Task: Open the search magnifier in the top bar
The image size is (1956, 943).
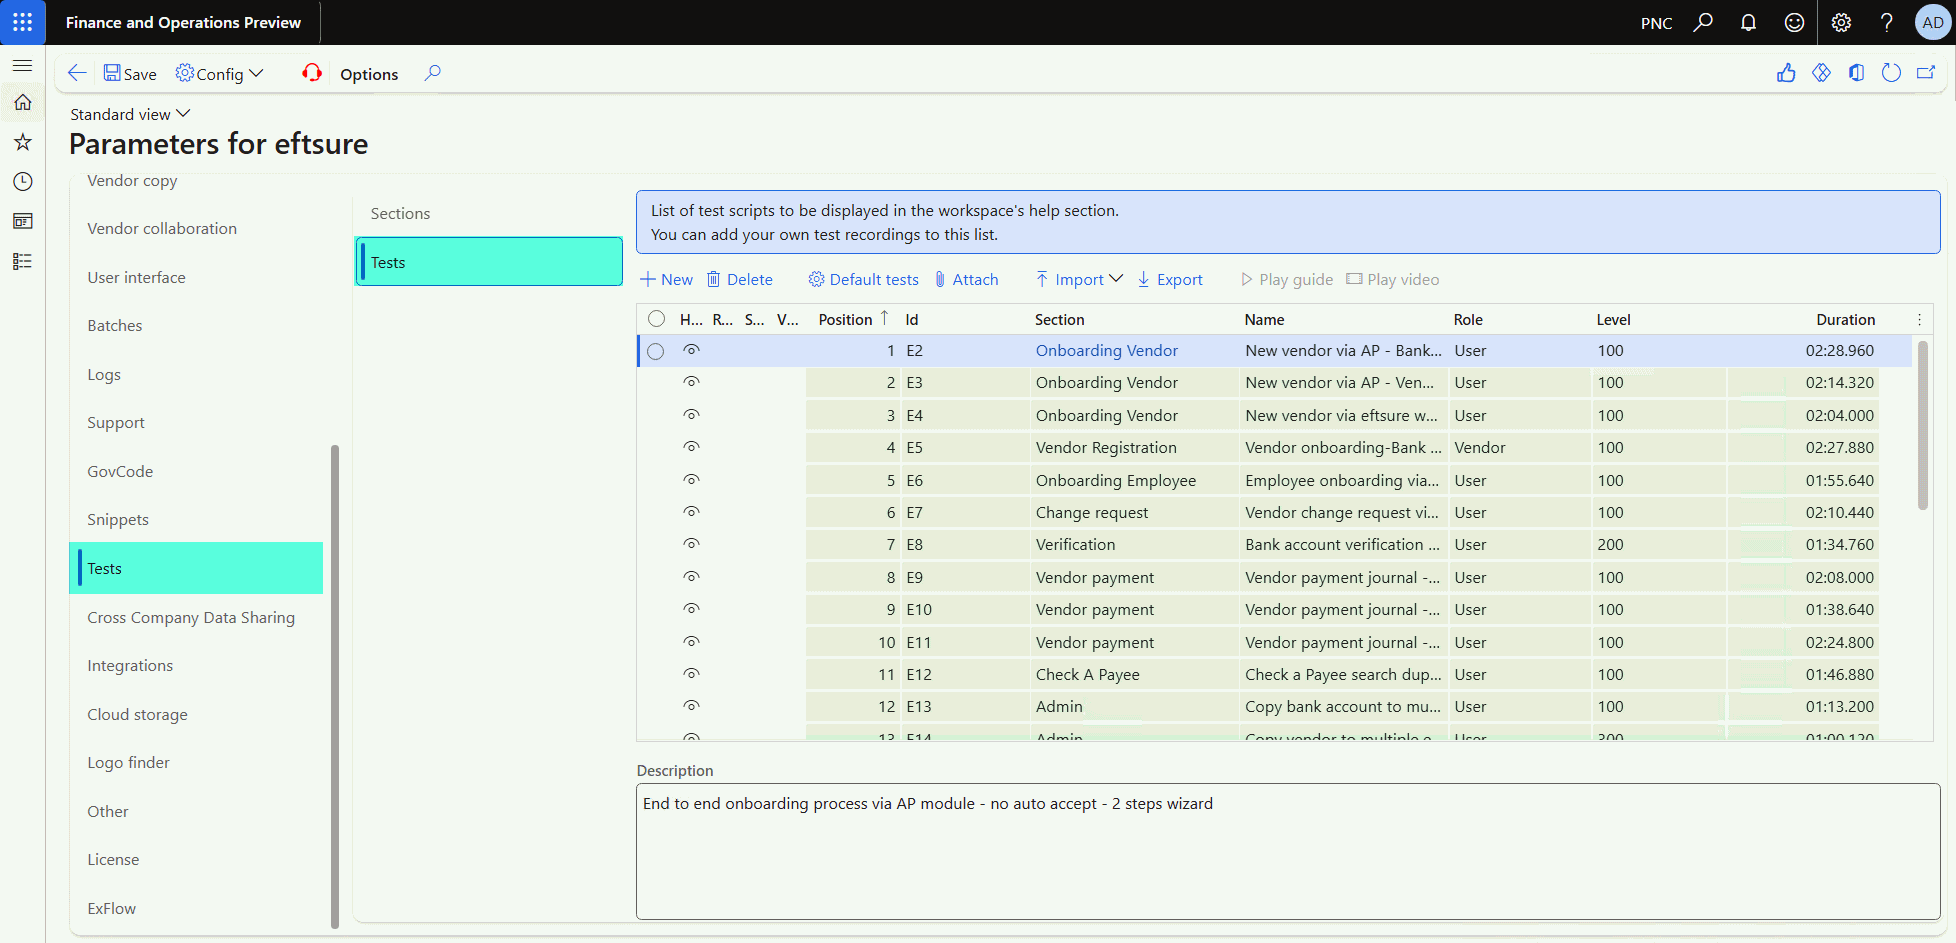Action: pos(1703,22)
